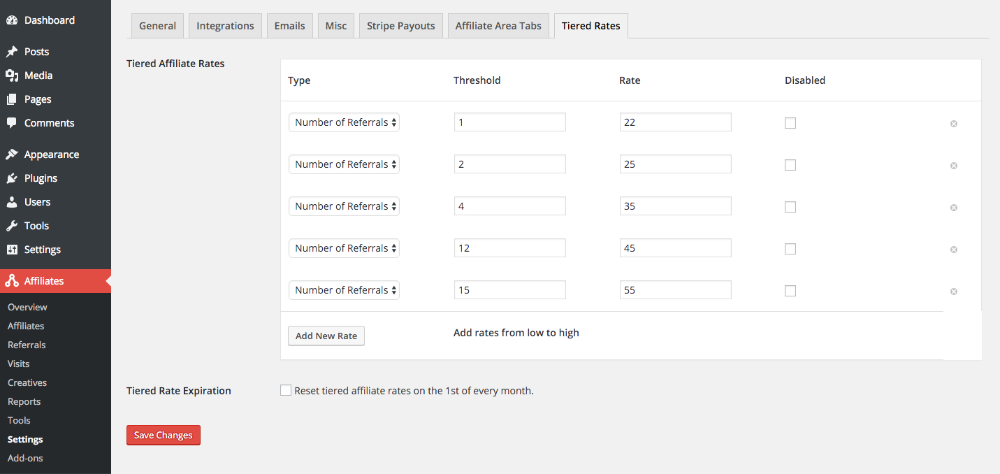Click the Comments bubble icon
This screenshot has width=1000, height=474.
[11, 122]
